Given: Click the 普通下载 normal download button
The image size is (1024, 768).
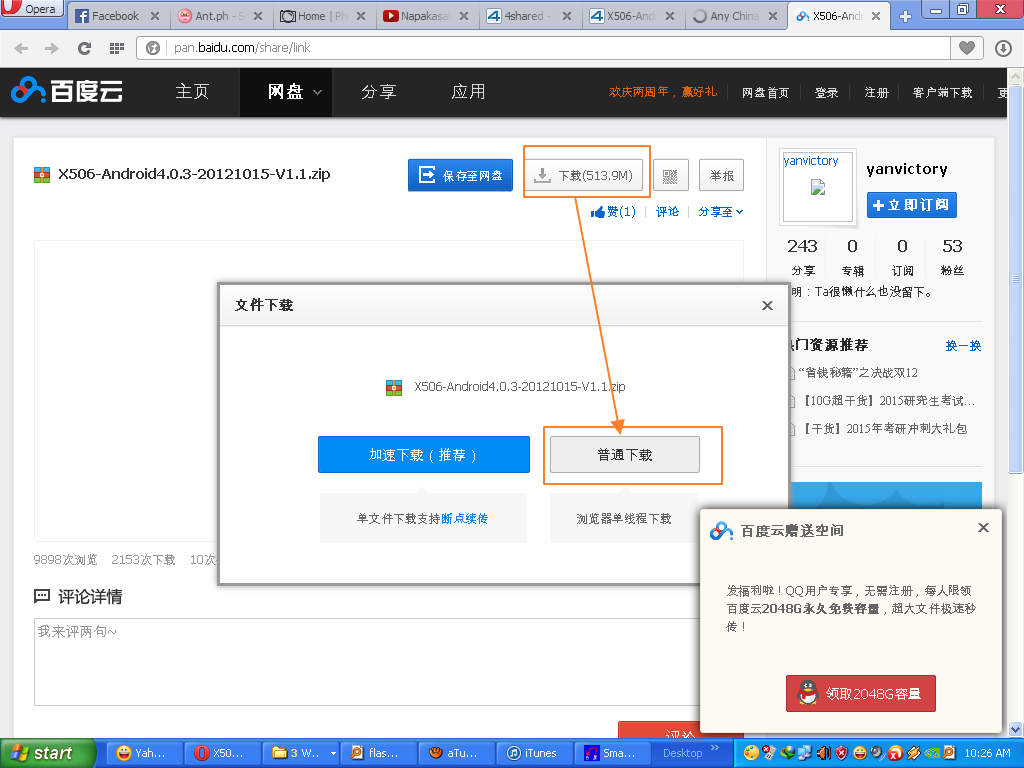Looking at the screenshot, I should 625,455.
